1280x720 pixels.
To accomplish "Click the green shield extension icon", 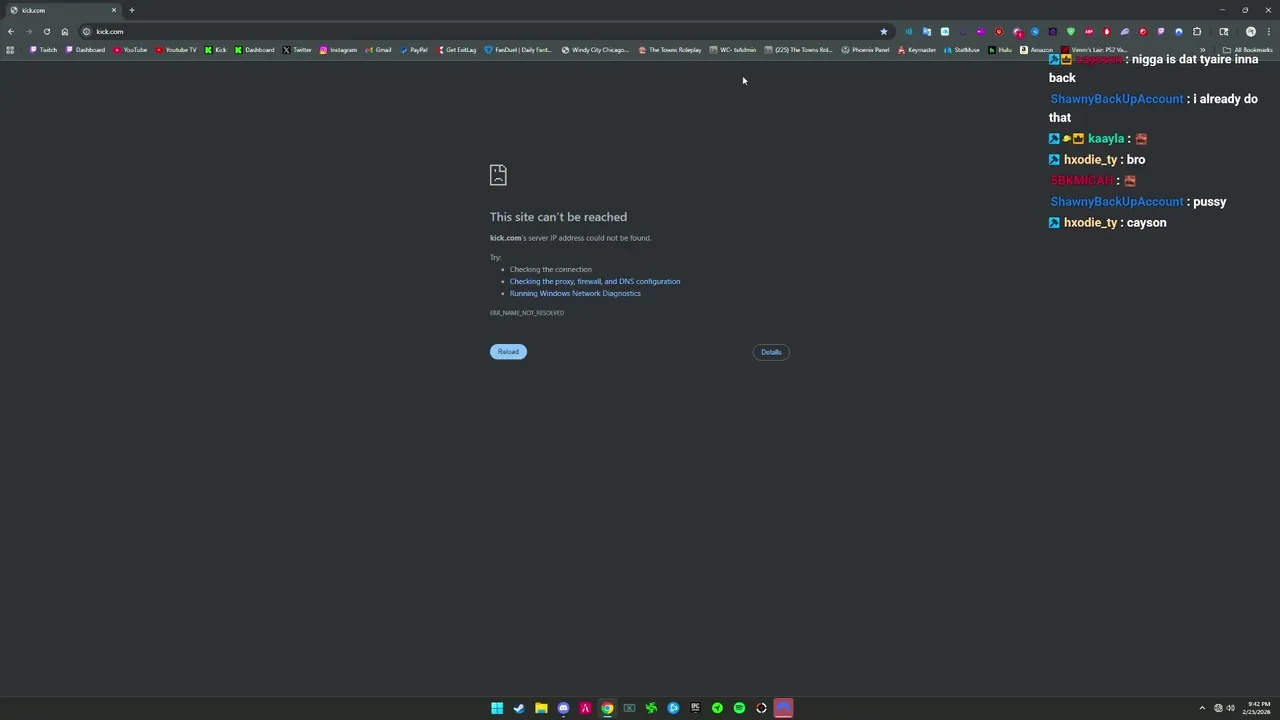I will [1071, 31].
